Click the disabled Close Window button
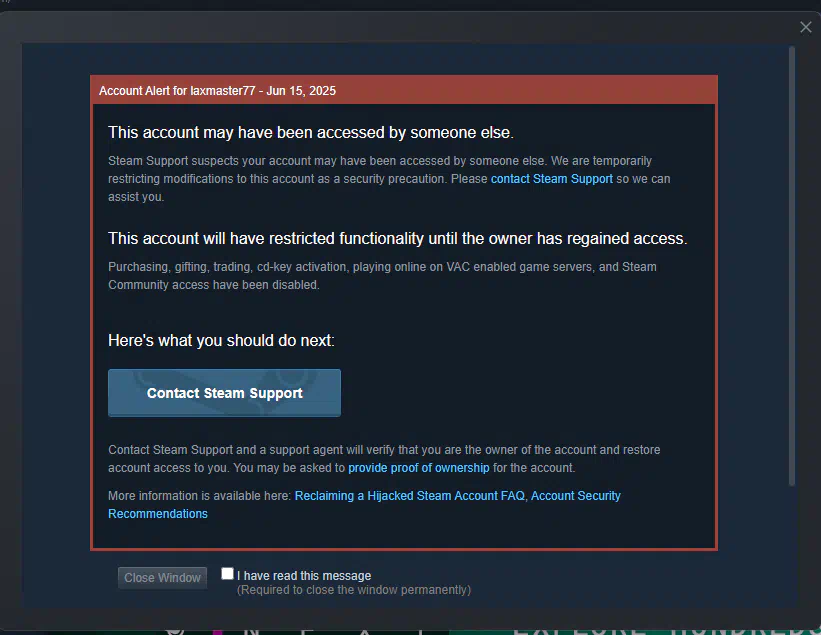The image size is (821, 635). [162, 578]
